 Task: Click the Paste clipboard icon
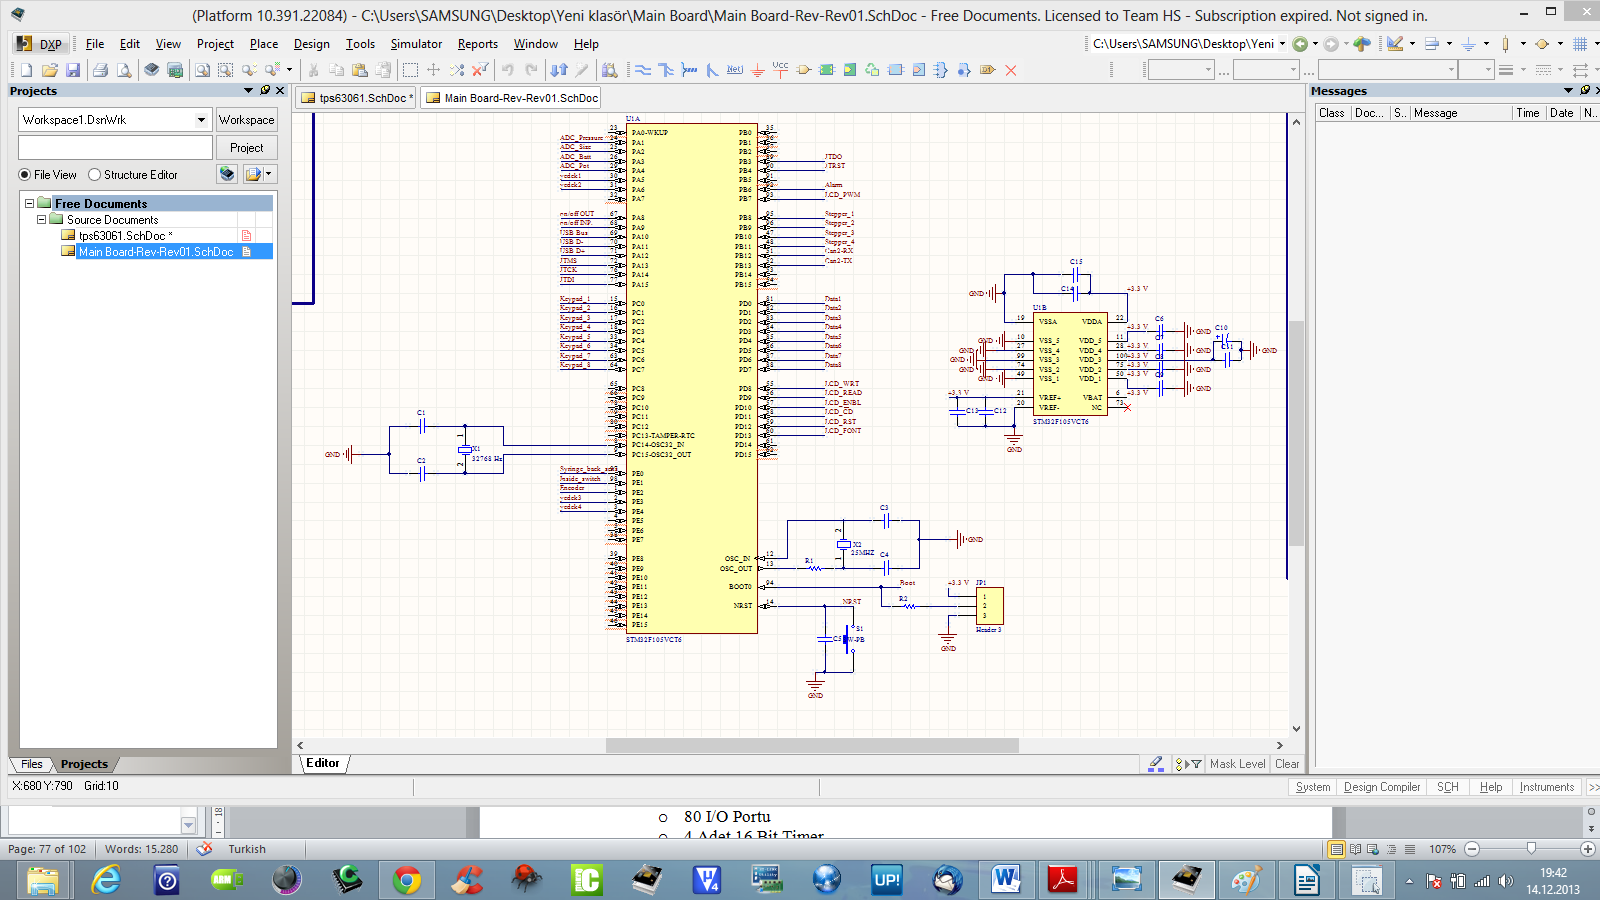[360, 70]
